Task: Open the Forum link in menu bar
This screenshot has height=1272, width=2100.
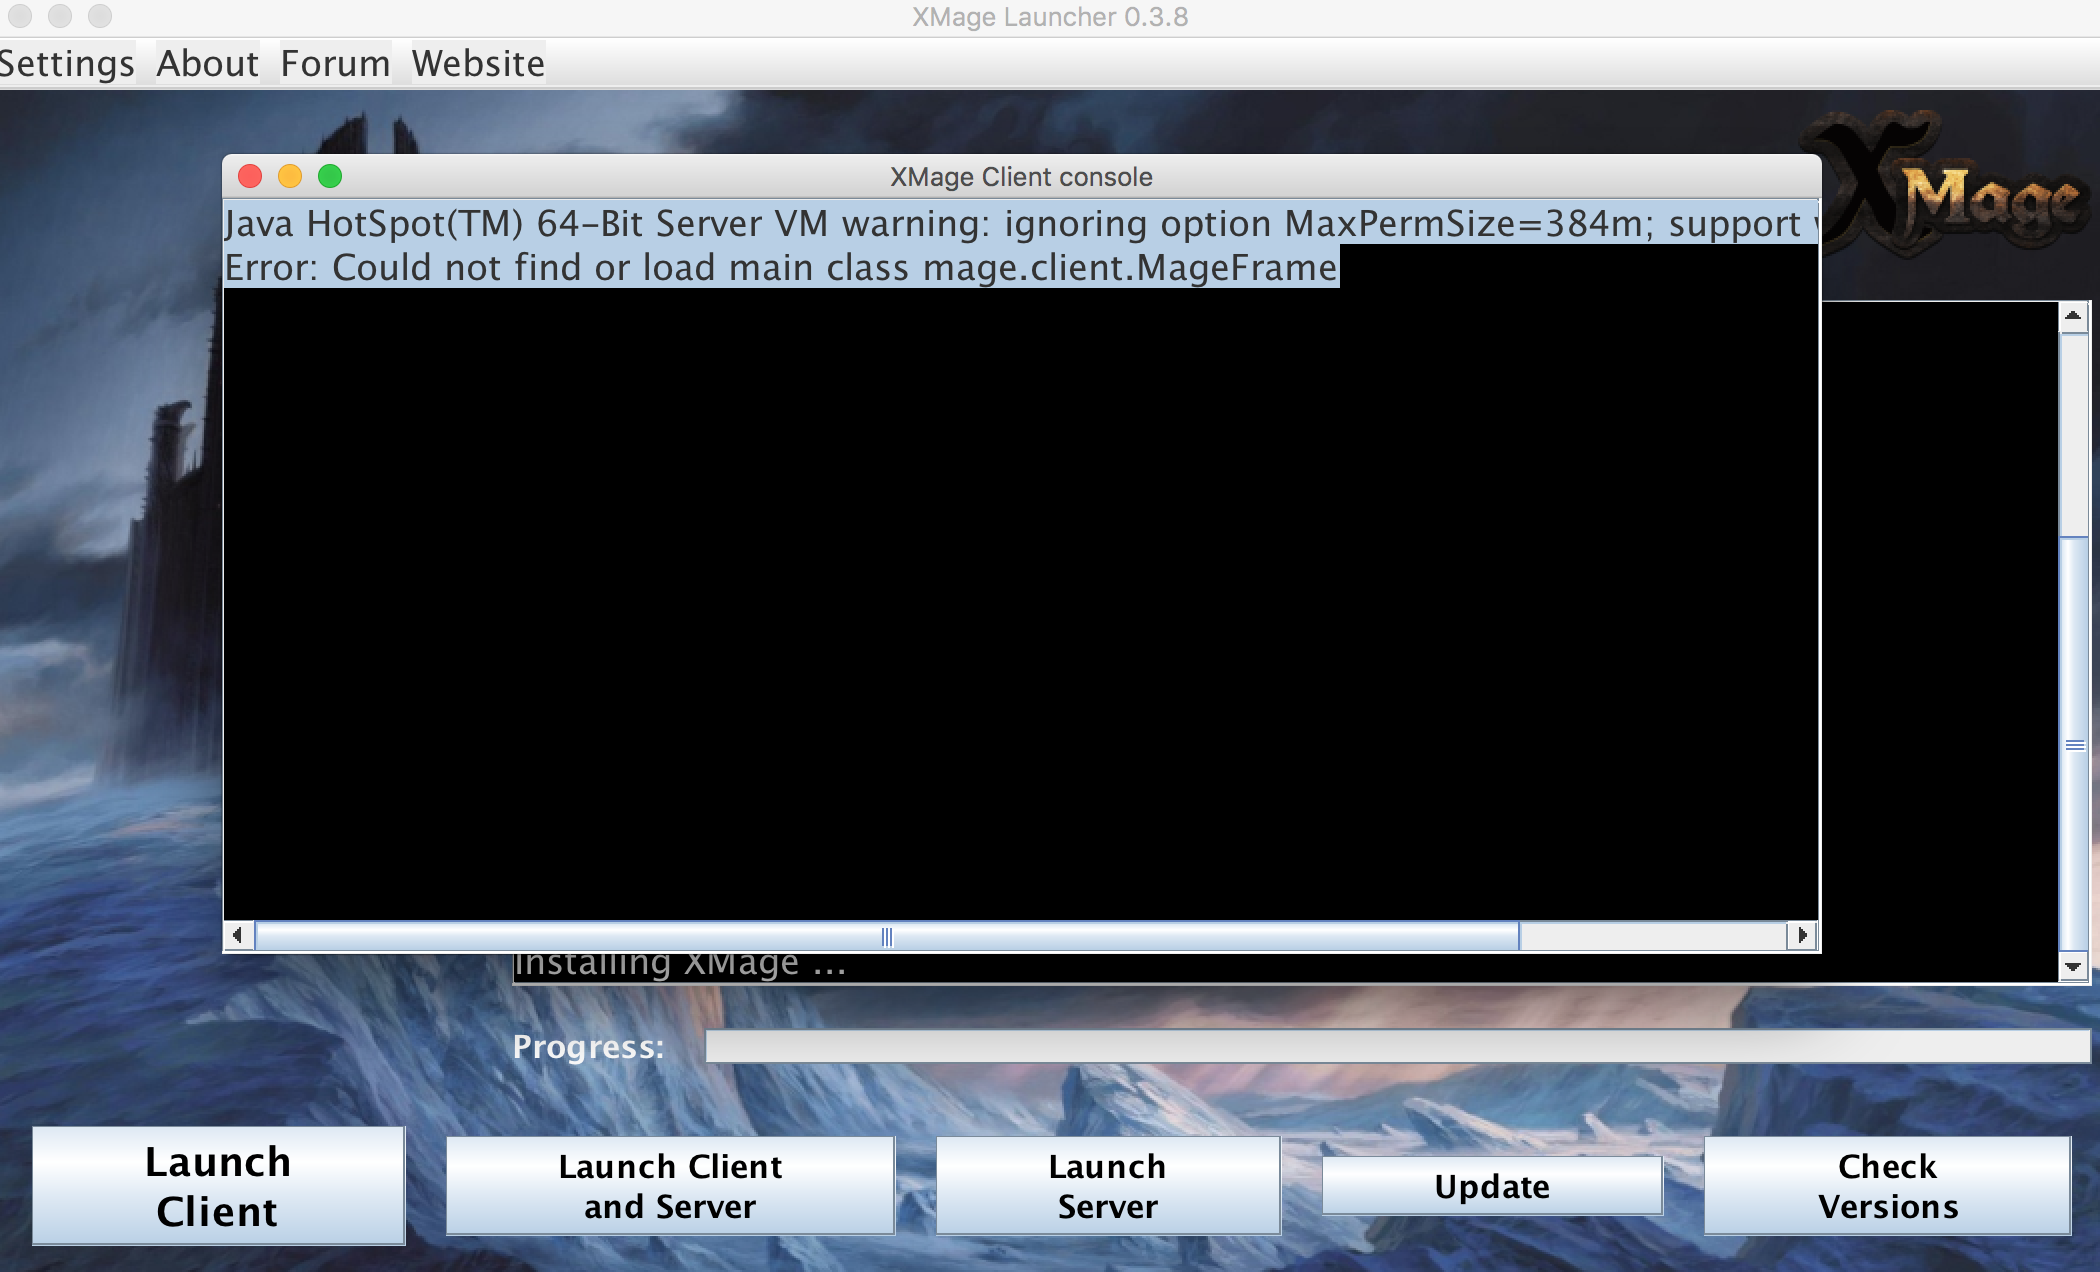Action: tap(335, 64)
